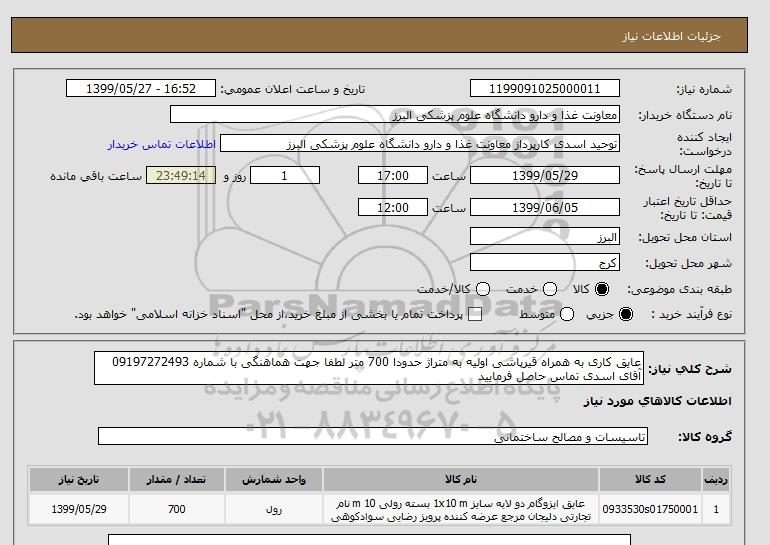Viewport: 770px width, 545px height.
Task: Click the announcement date field 1399/05/27 - 16:52
Action: pyautogui.click(x=141, y=88)
